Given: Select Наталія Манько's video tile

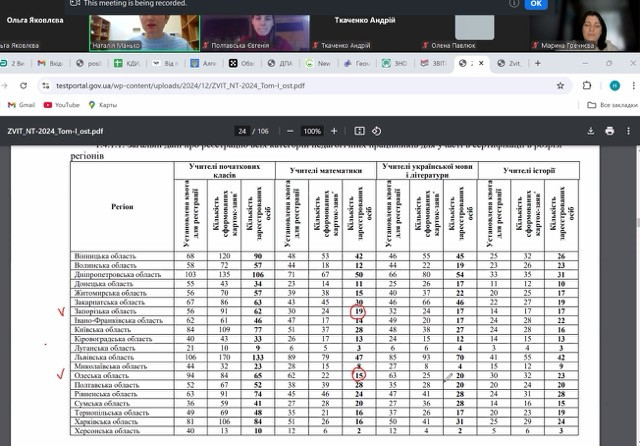Looking at the screenshot, I should coord(144,33).
